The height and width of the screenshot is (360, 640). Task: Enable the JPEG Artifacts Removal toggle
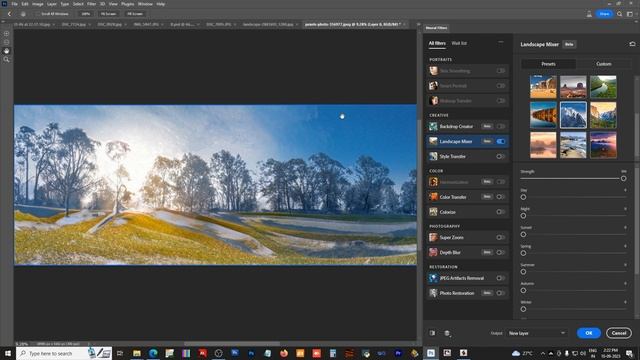pyautogui.click(x=501, y=278)
